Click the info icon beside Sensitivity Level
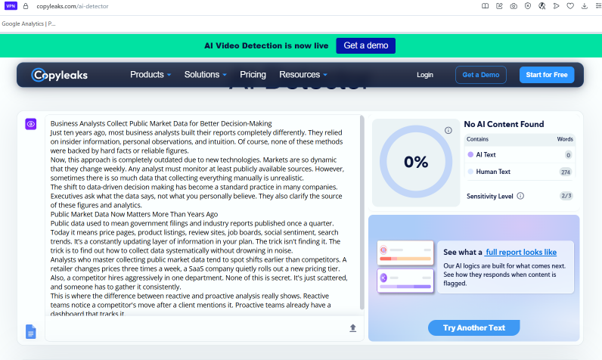The image size is (602, 360). pyautogui.click(x=520, y=196)
